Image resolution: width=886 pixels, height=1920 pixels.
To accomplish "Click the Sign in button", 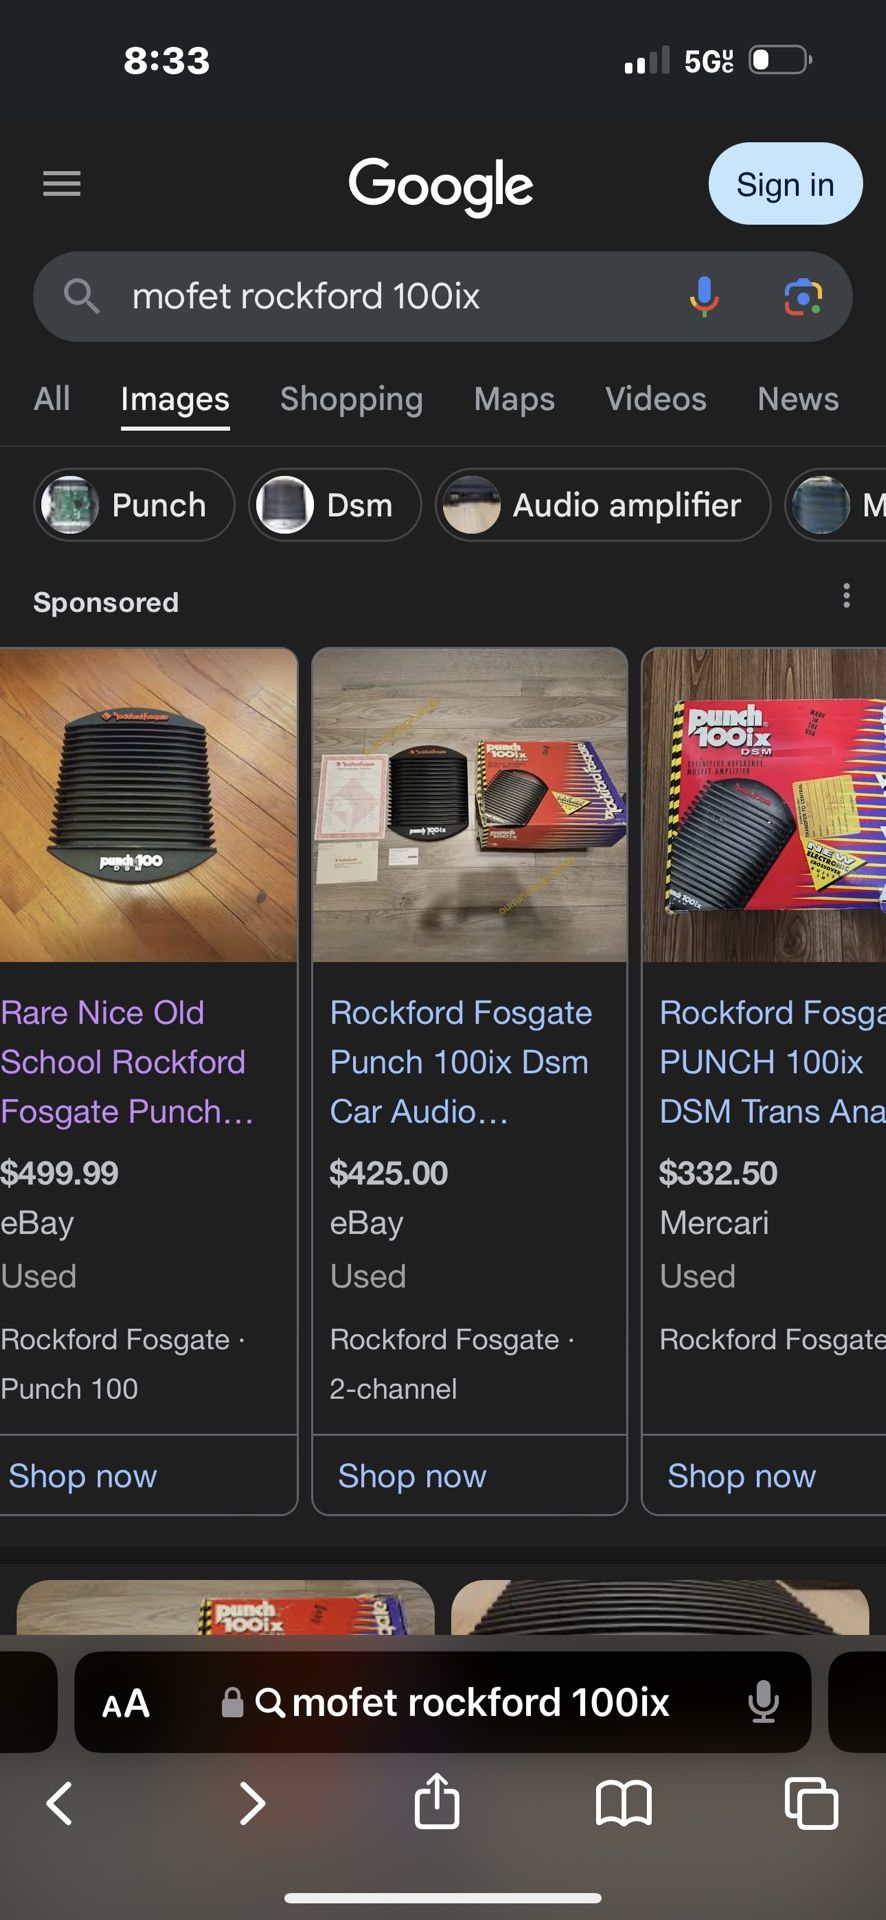I will tap(785, 184).
